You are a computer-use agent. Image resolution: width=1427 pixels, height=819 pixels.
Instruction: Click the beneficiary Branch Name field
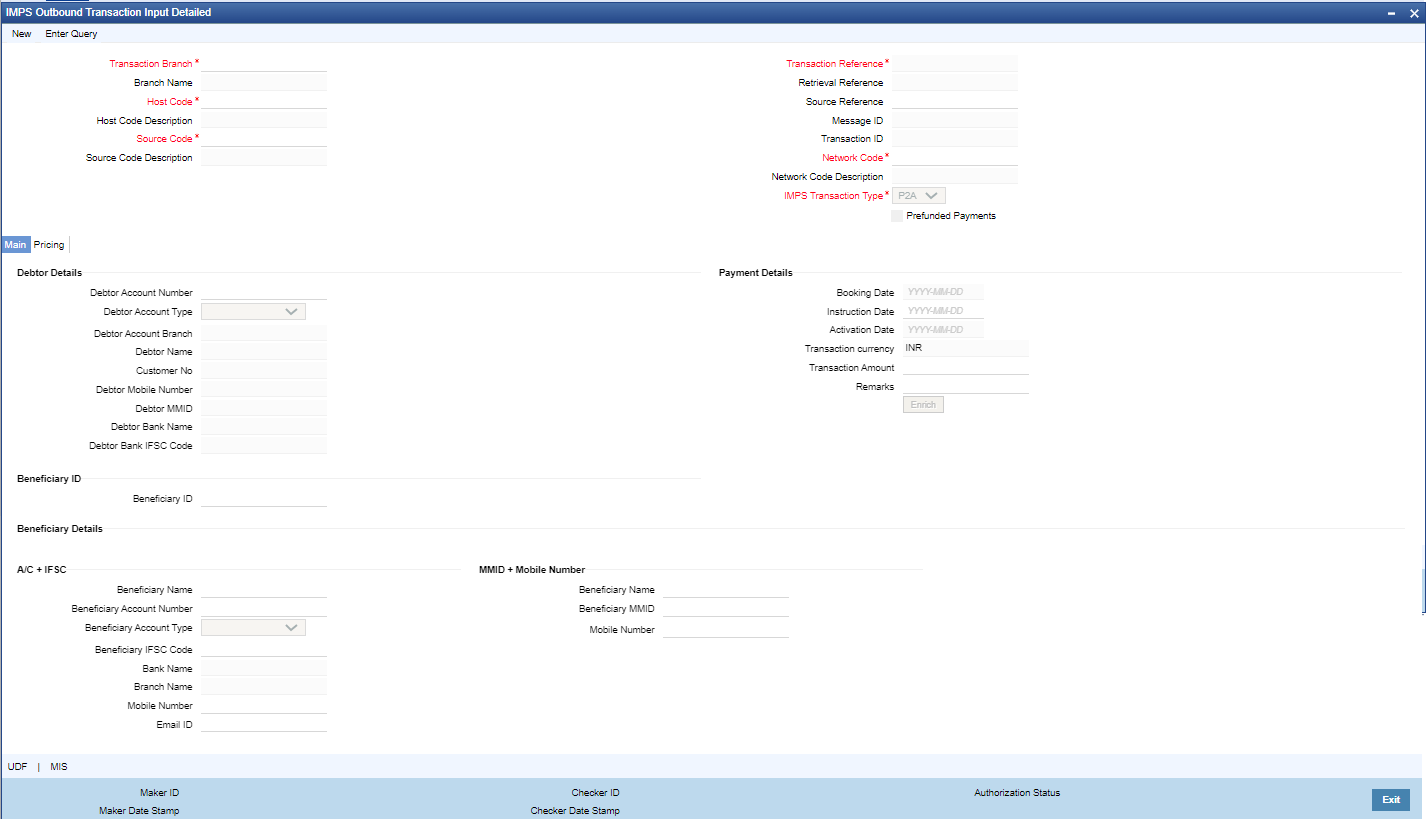[x=264, y=686]
